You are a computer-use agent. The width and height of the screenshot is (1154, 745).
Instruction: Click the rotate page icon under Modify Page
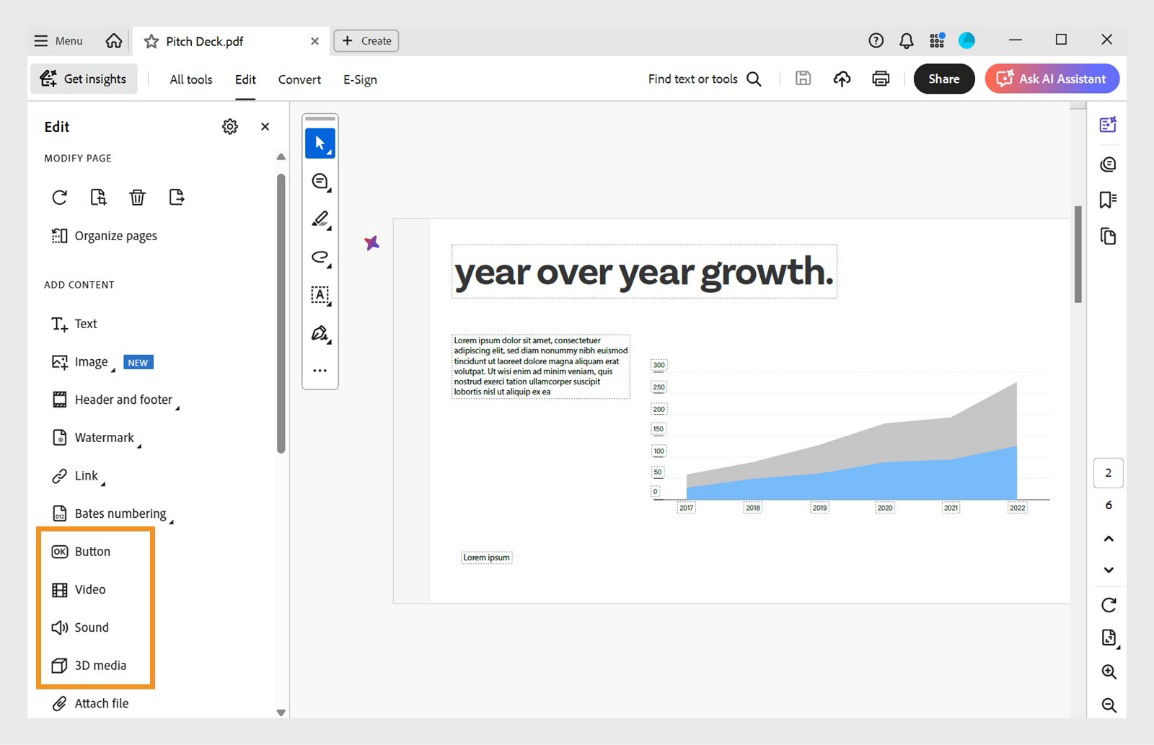(x=60, y=197)
